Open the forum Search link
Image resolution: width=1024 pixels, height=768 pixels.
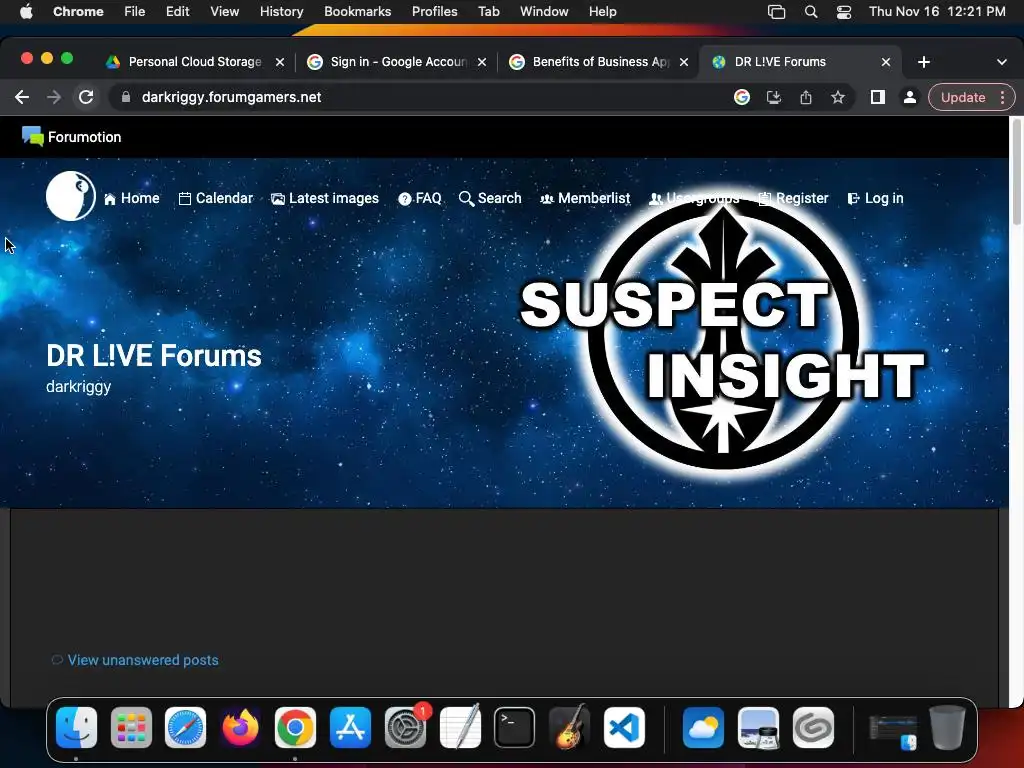pos(490,199)
